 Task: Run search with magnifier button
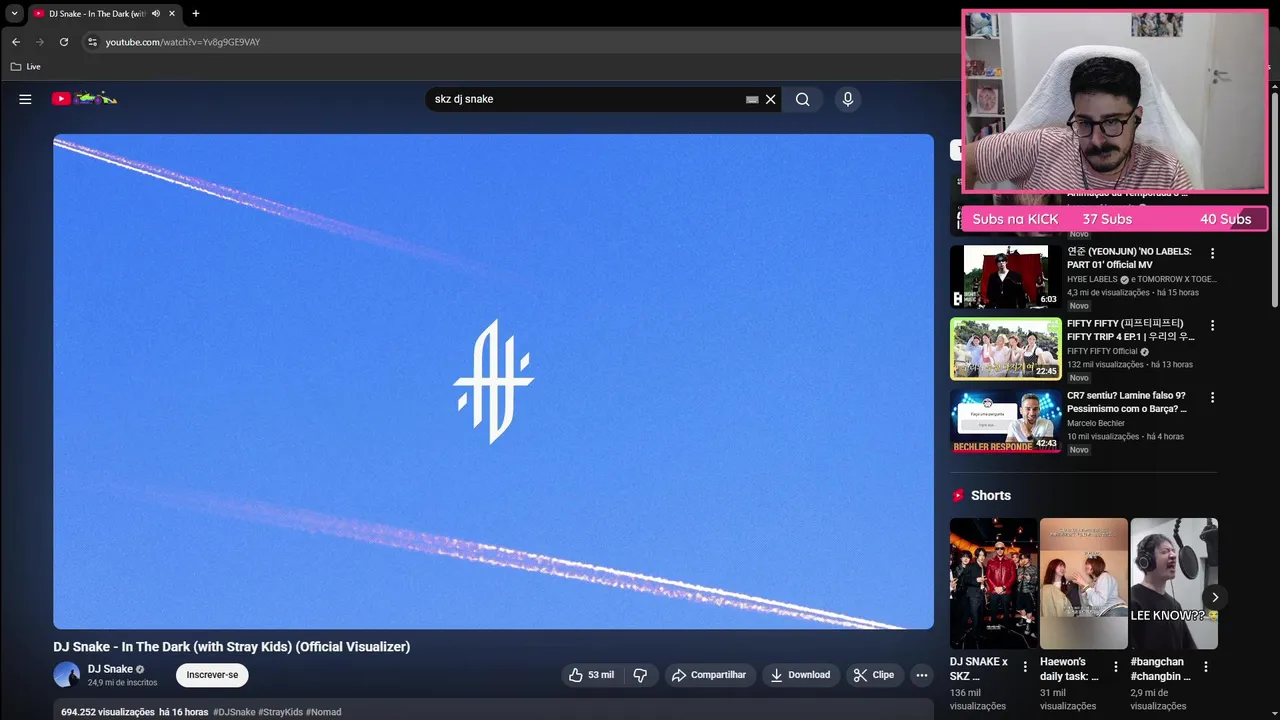[802, 99]
